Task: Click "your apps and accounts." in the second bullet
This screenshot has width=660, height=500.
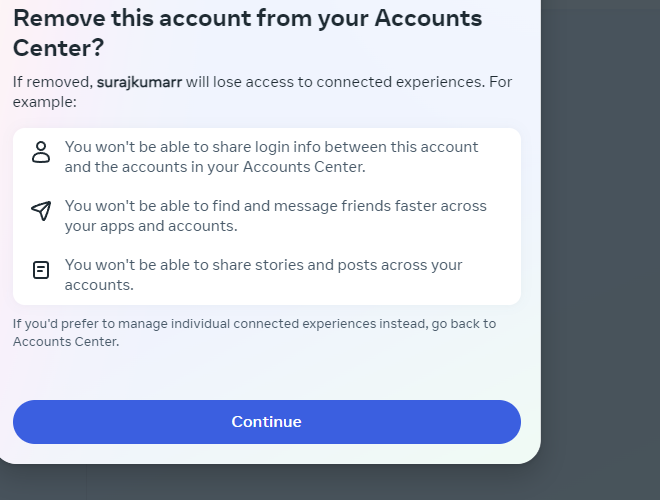Action: (x=151, y=226)
